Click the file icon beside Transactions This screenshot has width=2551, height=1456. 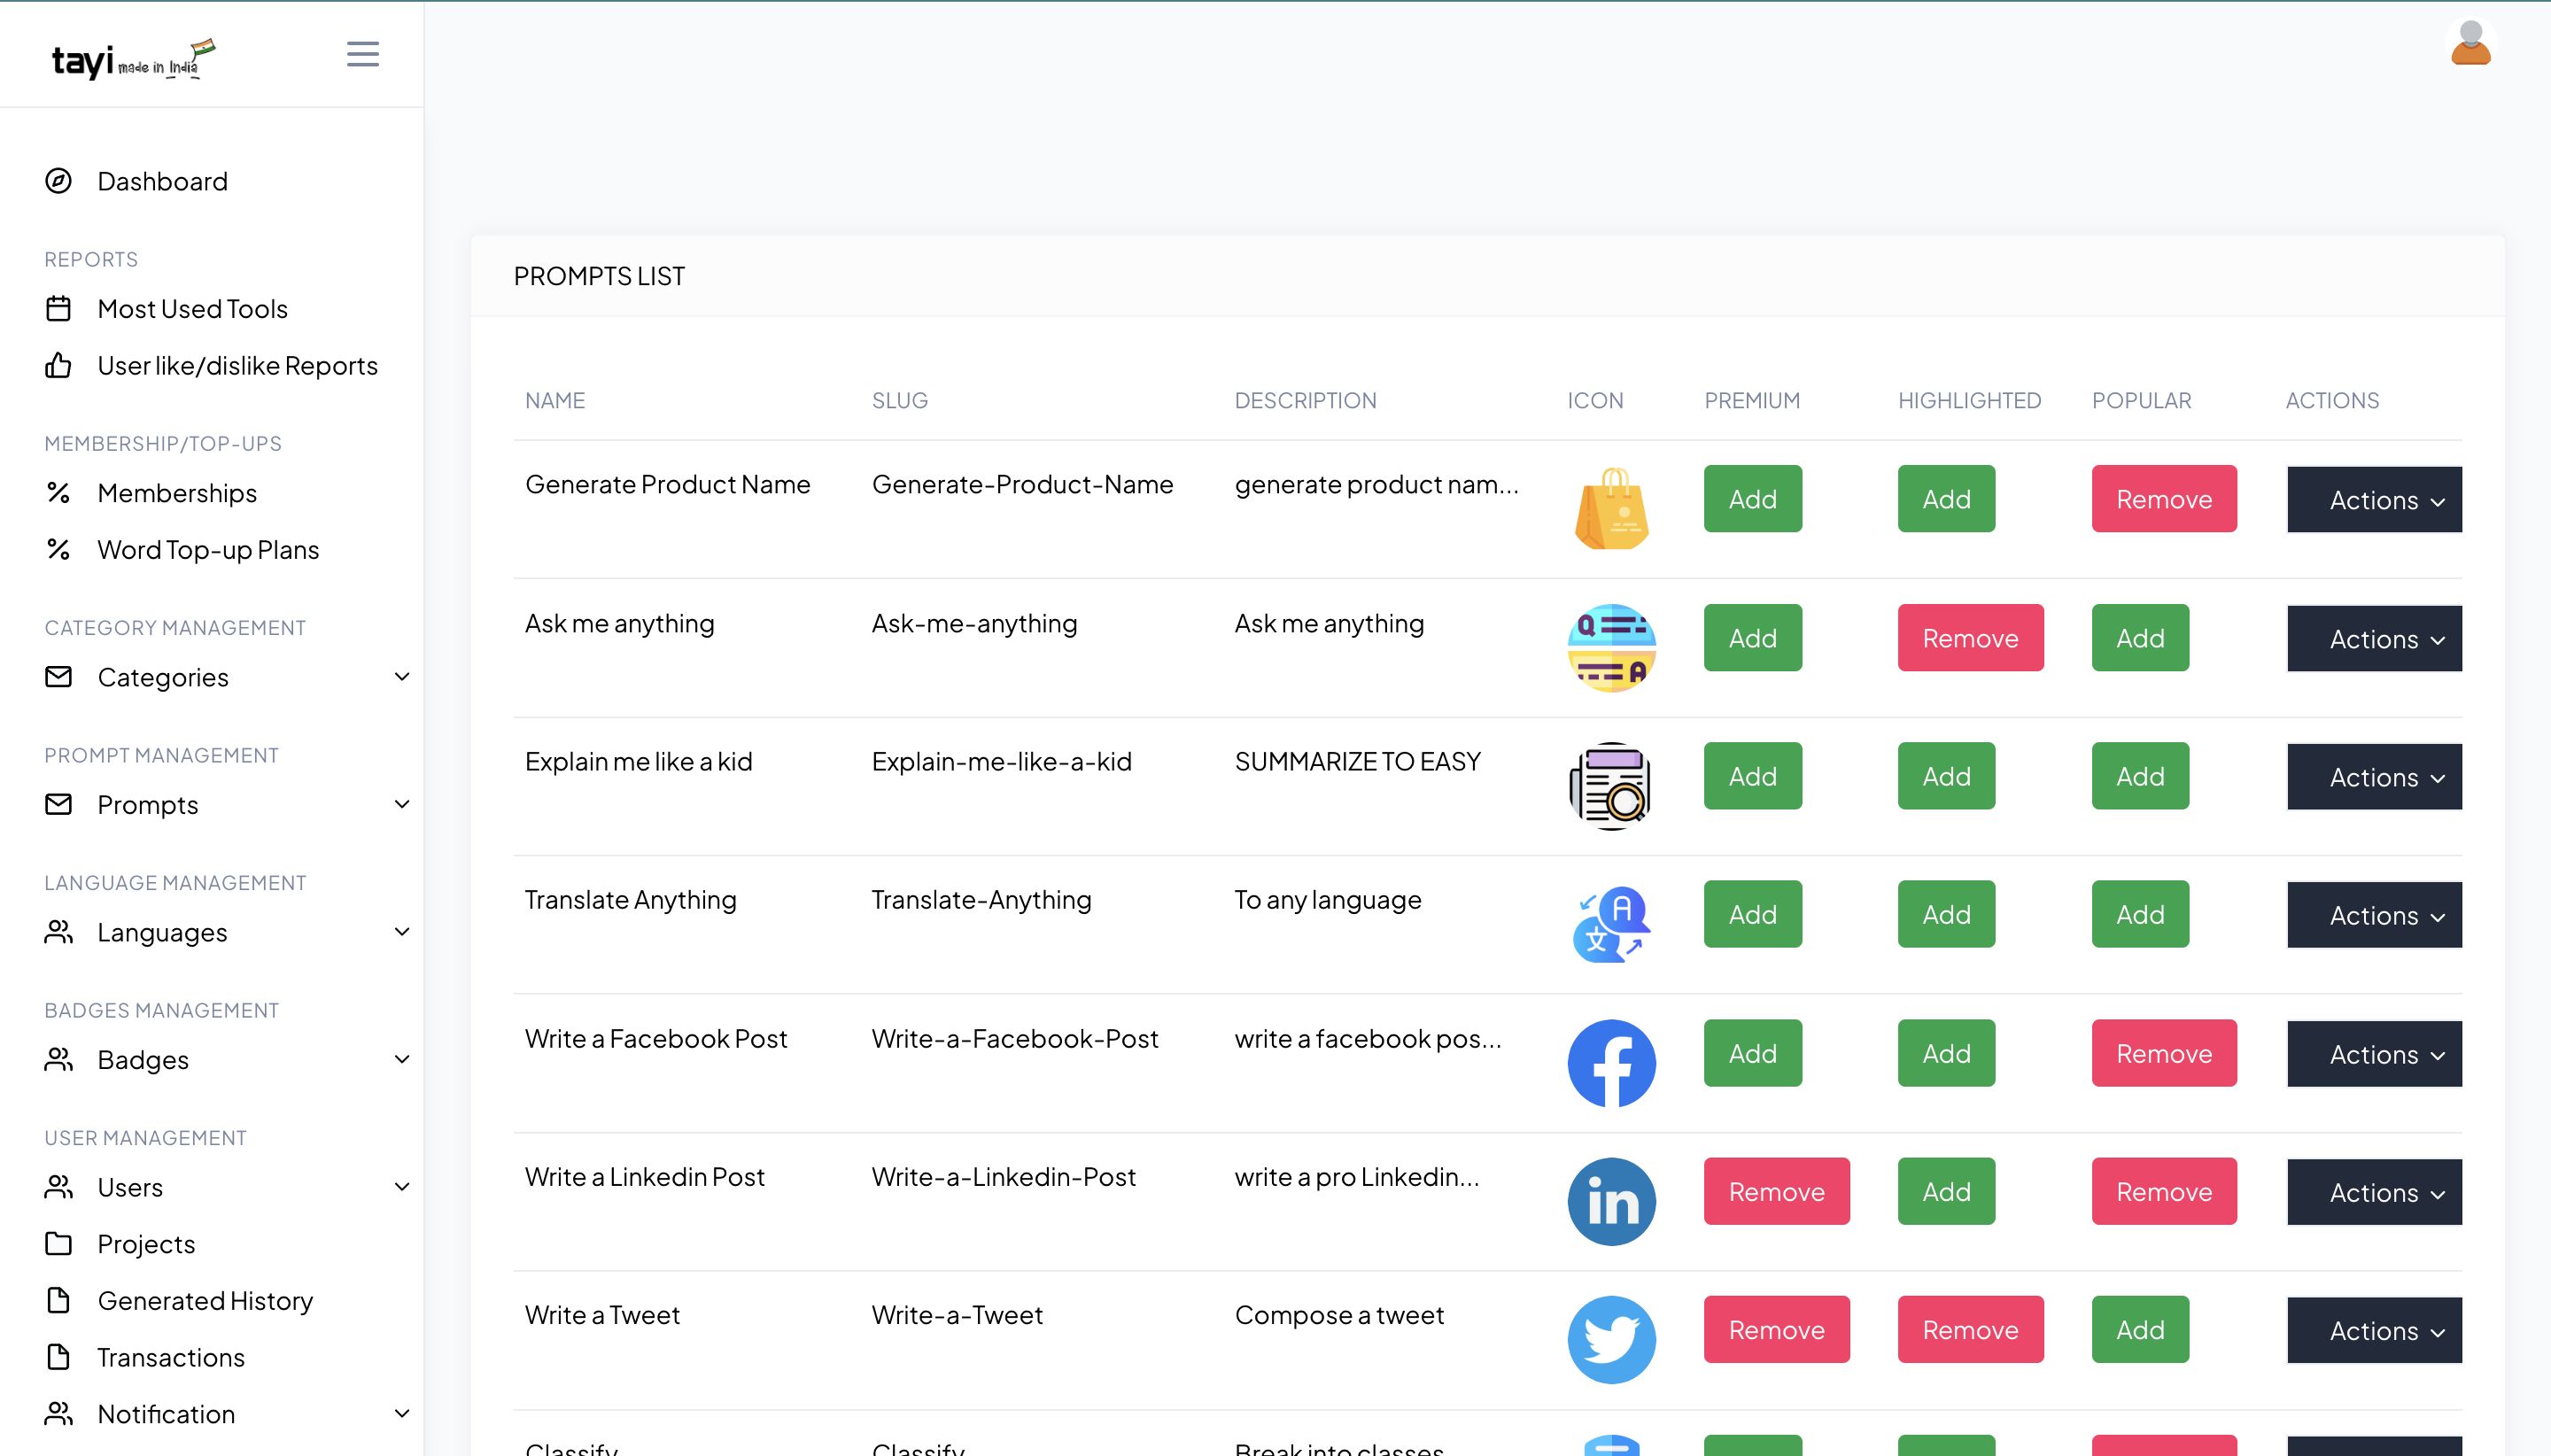click(x=58, y=1357)
